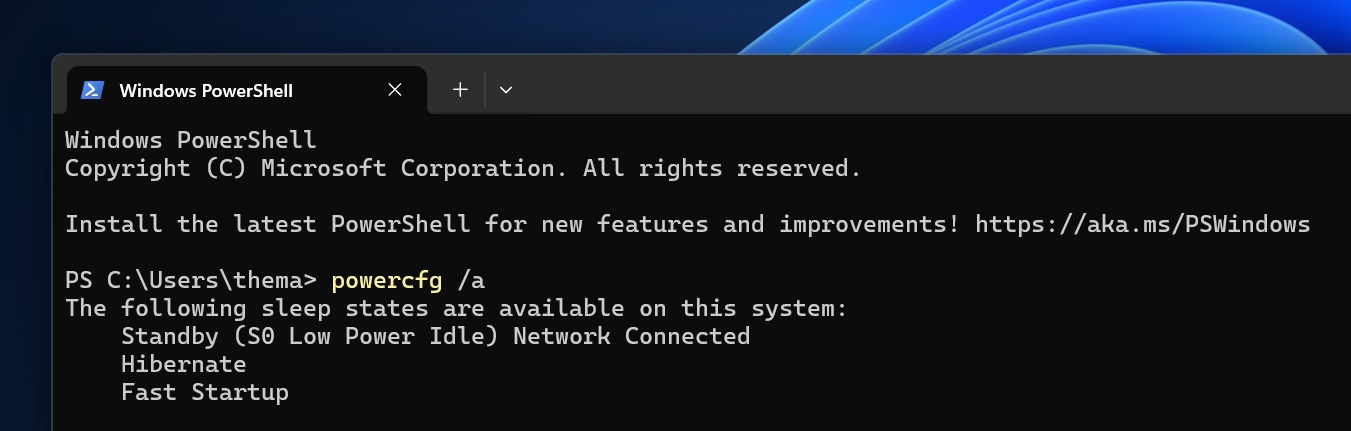Click the Hibernate output line
The width and height of the screenshot is (1351, 431).
[x=183, y=364]
